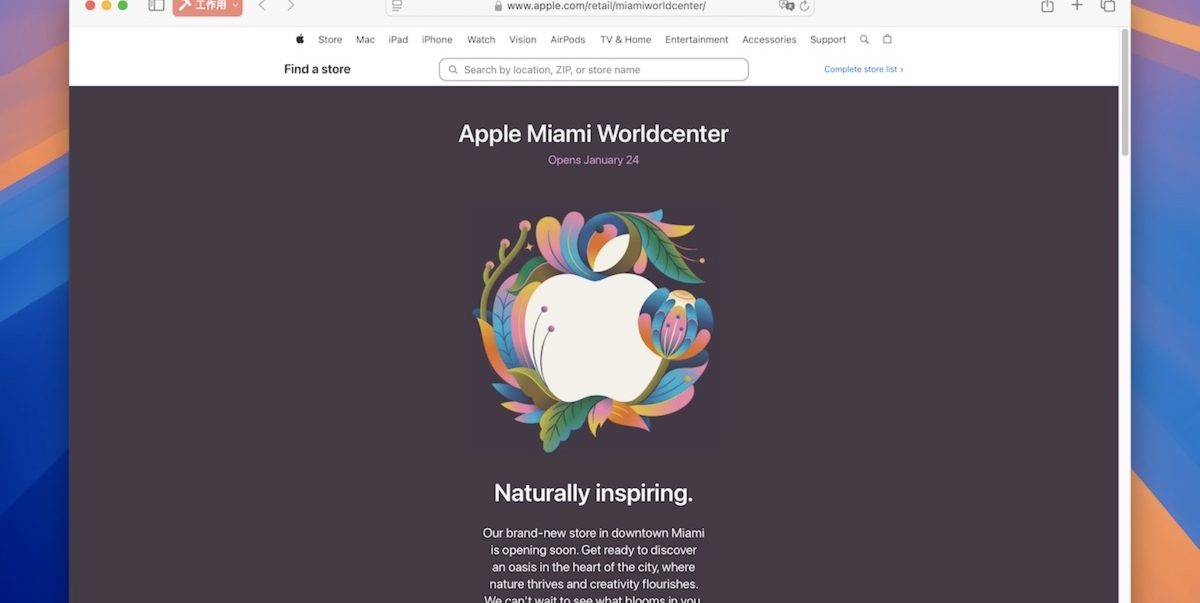Image resolution: width=1200 pixels, height=603 pixels.
Task: Open a new tab with plus icon
Action: 1077,6
